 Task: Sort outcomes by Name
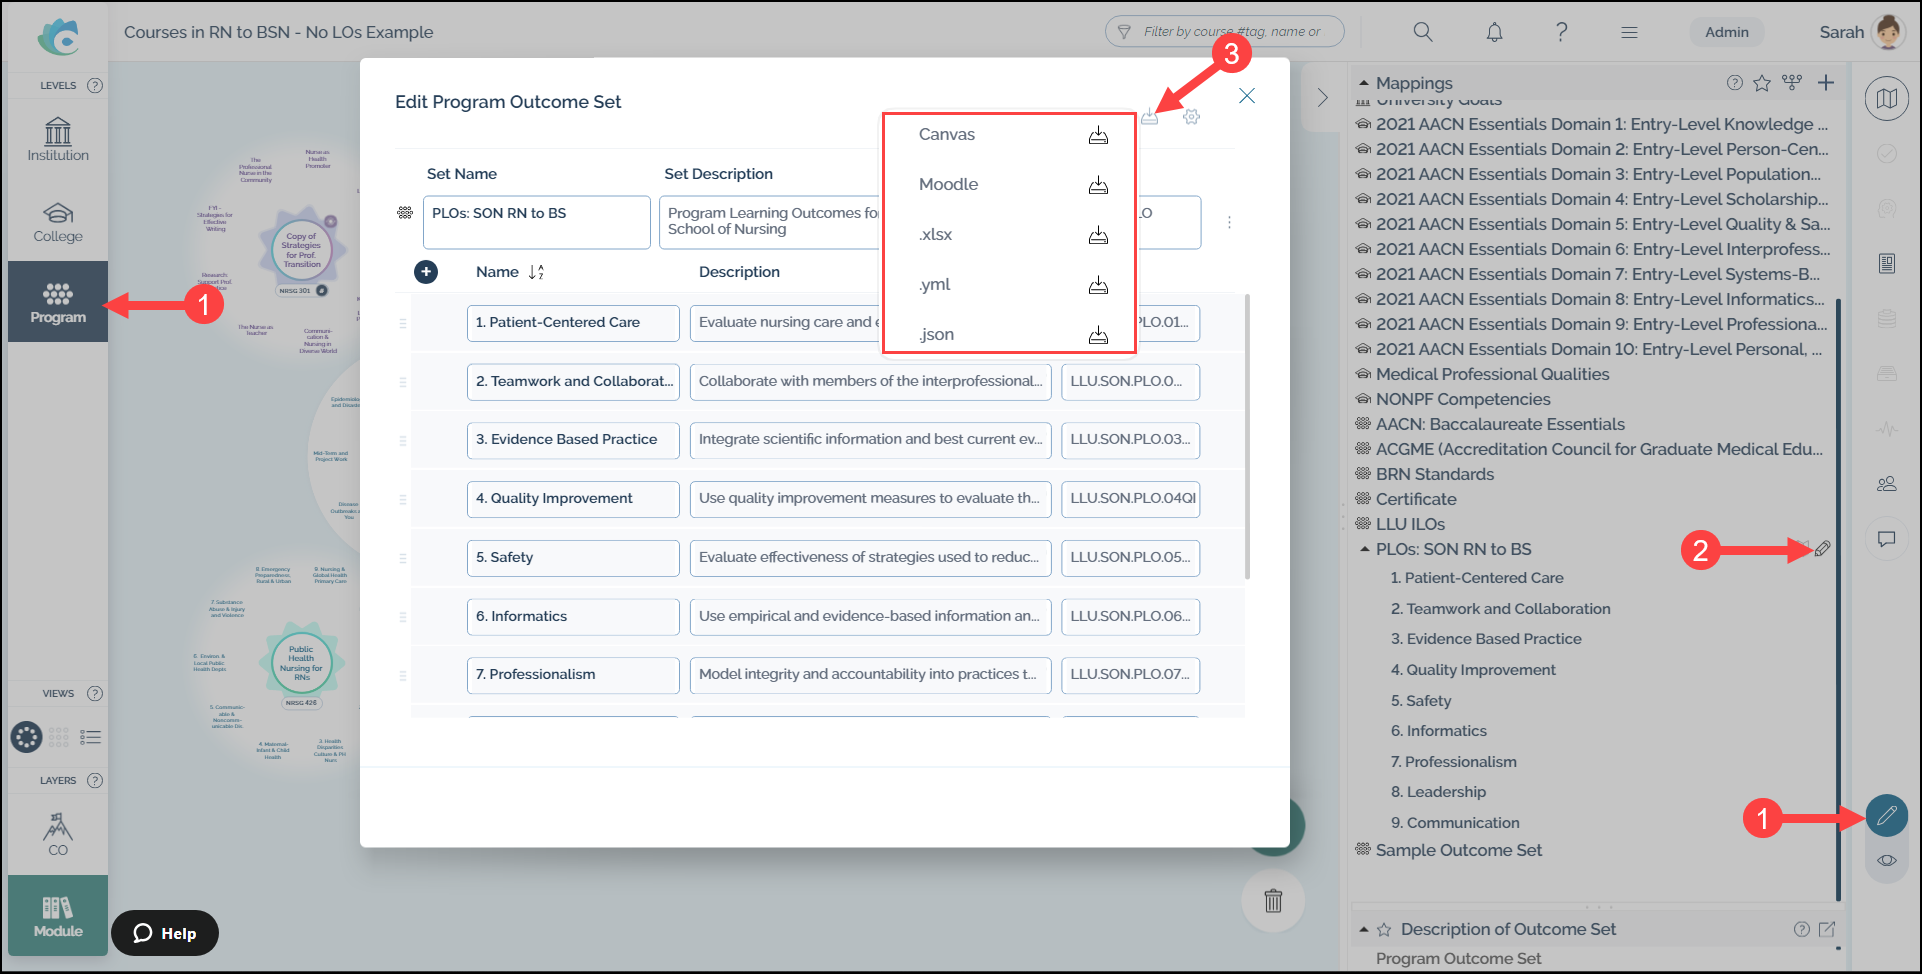[536, 272]
